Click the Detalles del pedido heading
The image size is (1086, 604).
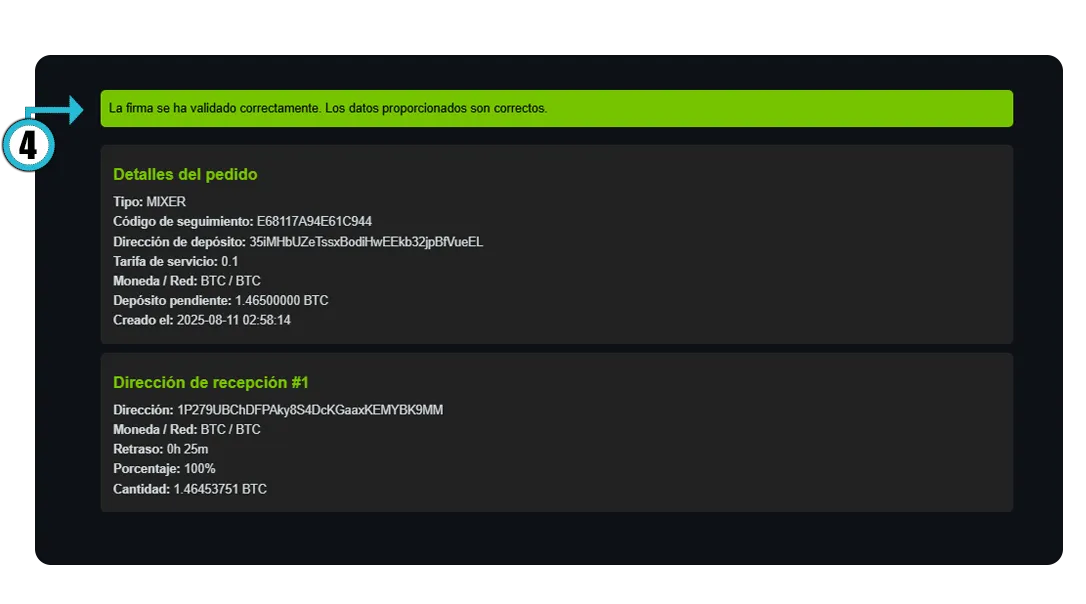point(185,175)
